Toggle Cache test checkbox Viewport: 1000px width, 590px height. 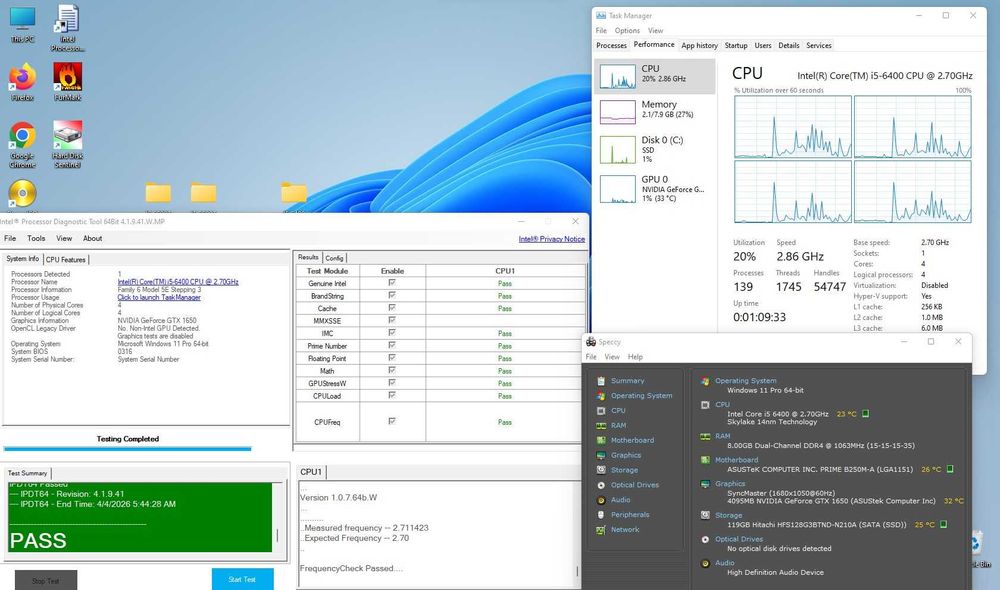[x=392, y=307]
